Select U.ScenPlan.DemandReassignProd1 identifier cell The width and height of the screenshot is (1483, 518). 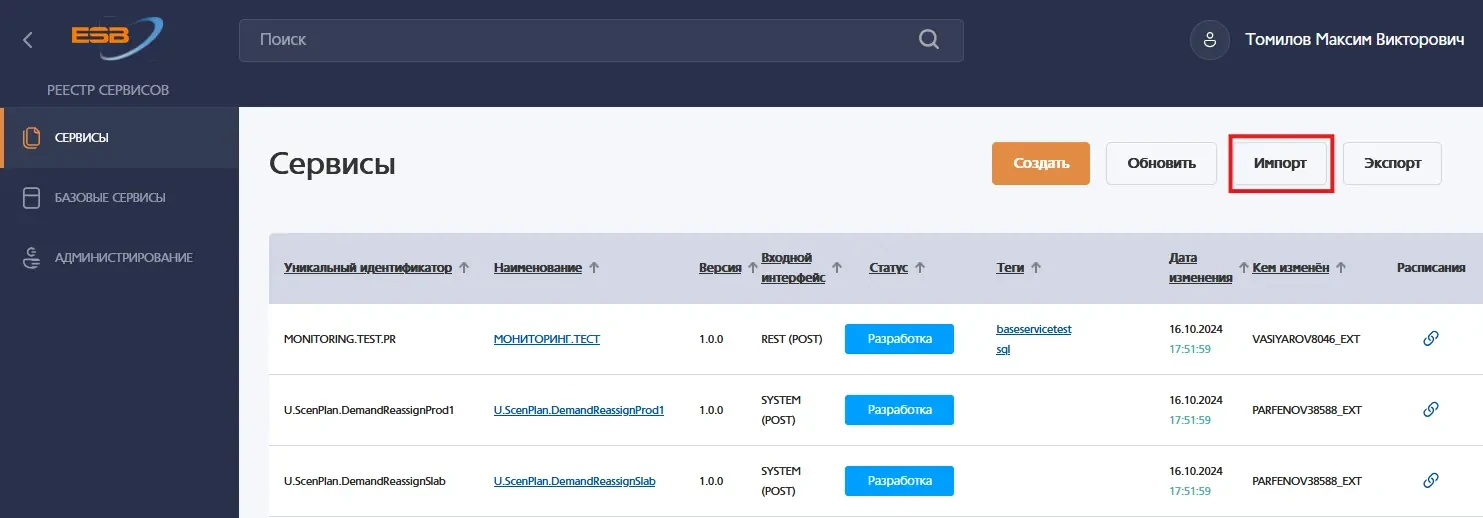pyautogui.click(x=369, y=410)
